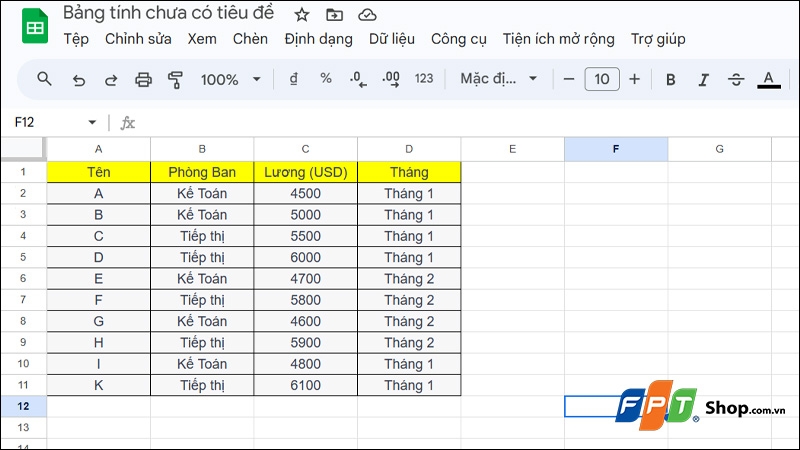Image resolution: width=800 pixels, height=450 pixels.
Task: Open the Định dạng menu
Action: point(318,39)
